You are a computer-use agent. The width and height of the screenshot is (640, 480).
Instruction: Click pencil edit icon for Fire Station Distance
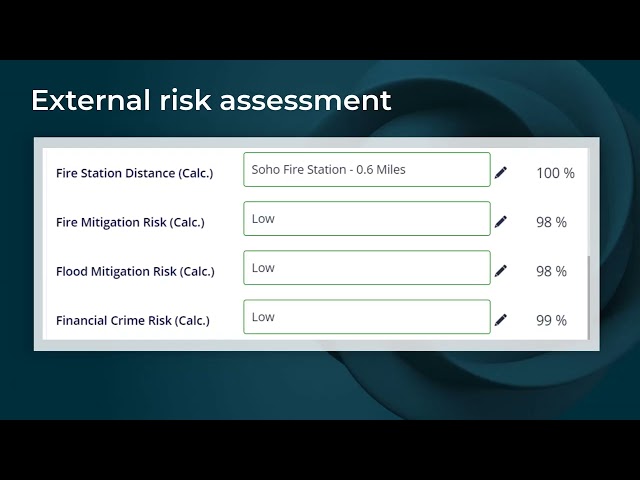tap(500, 173)
